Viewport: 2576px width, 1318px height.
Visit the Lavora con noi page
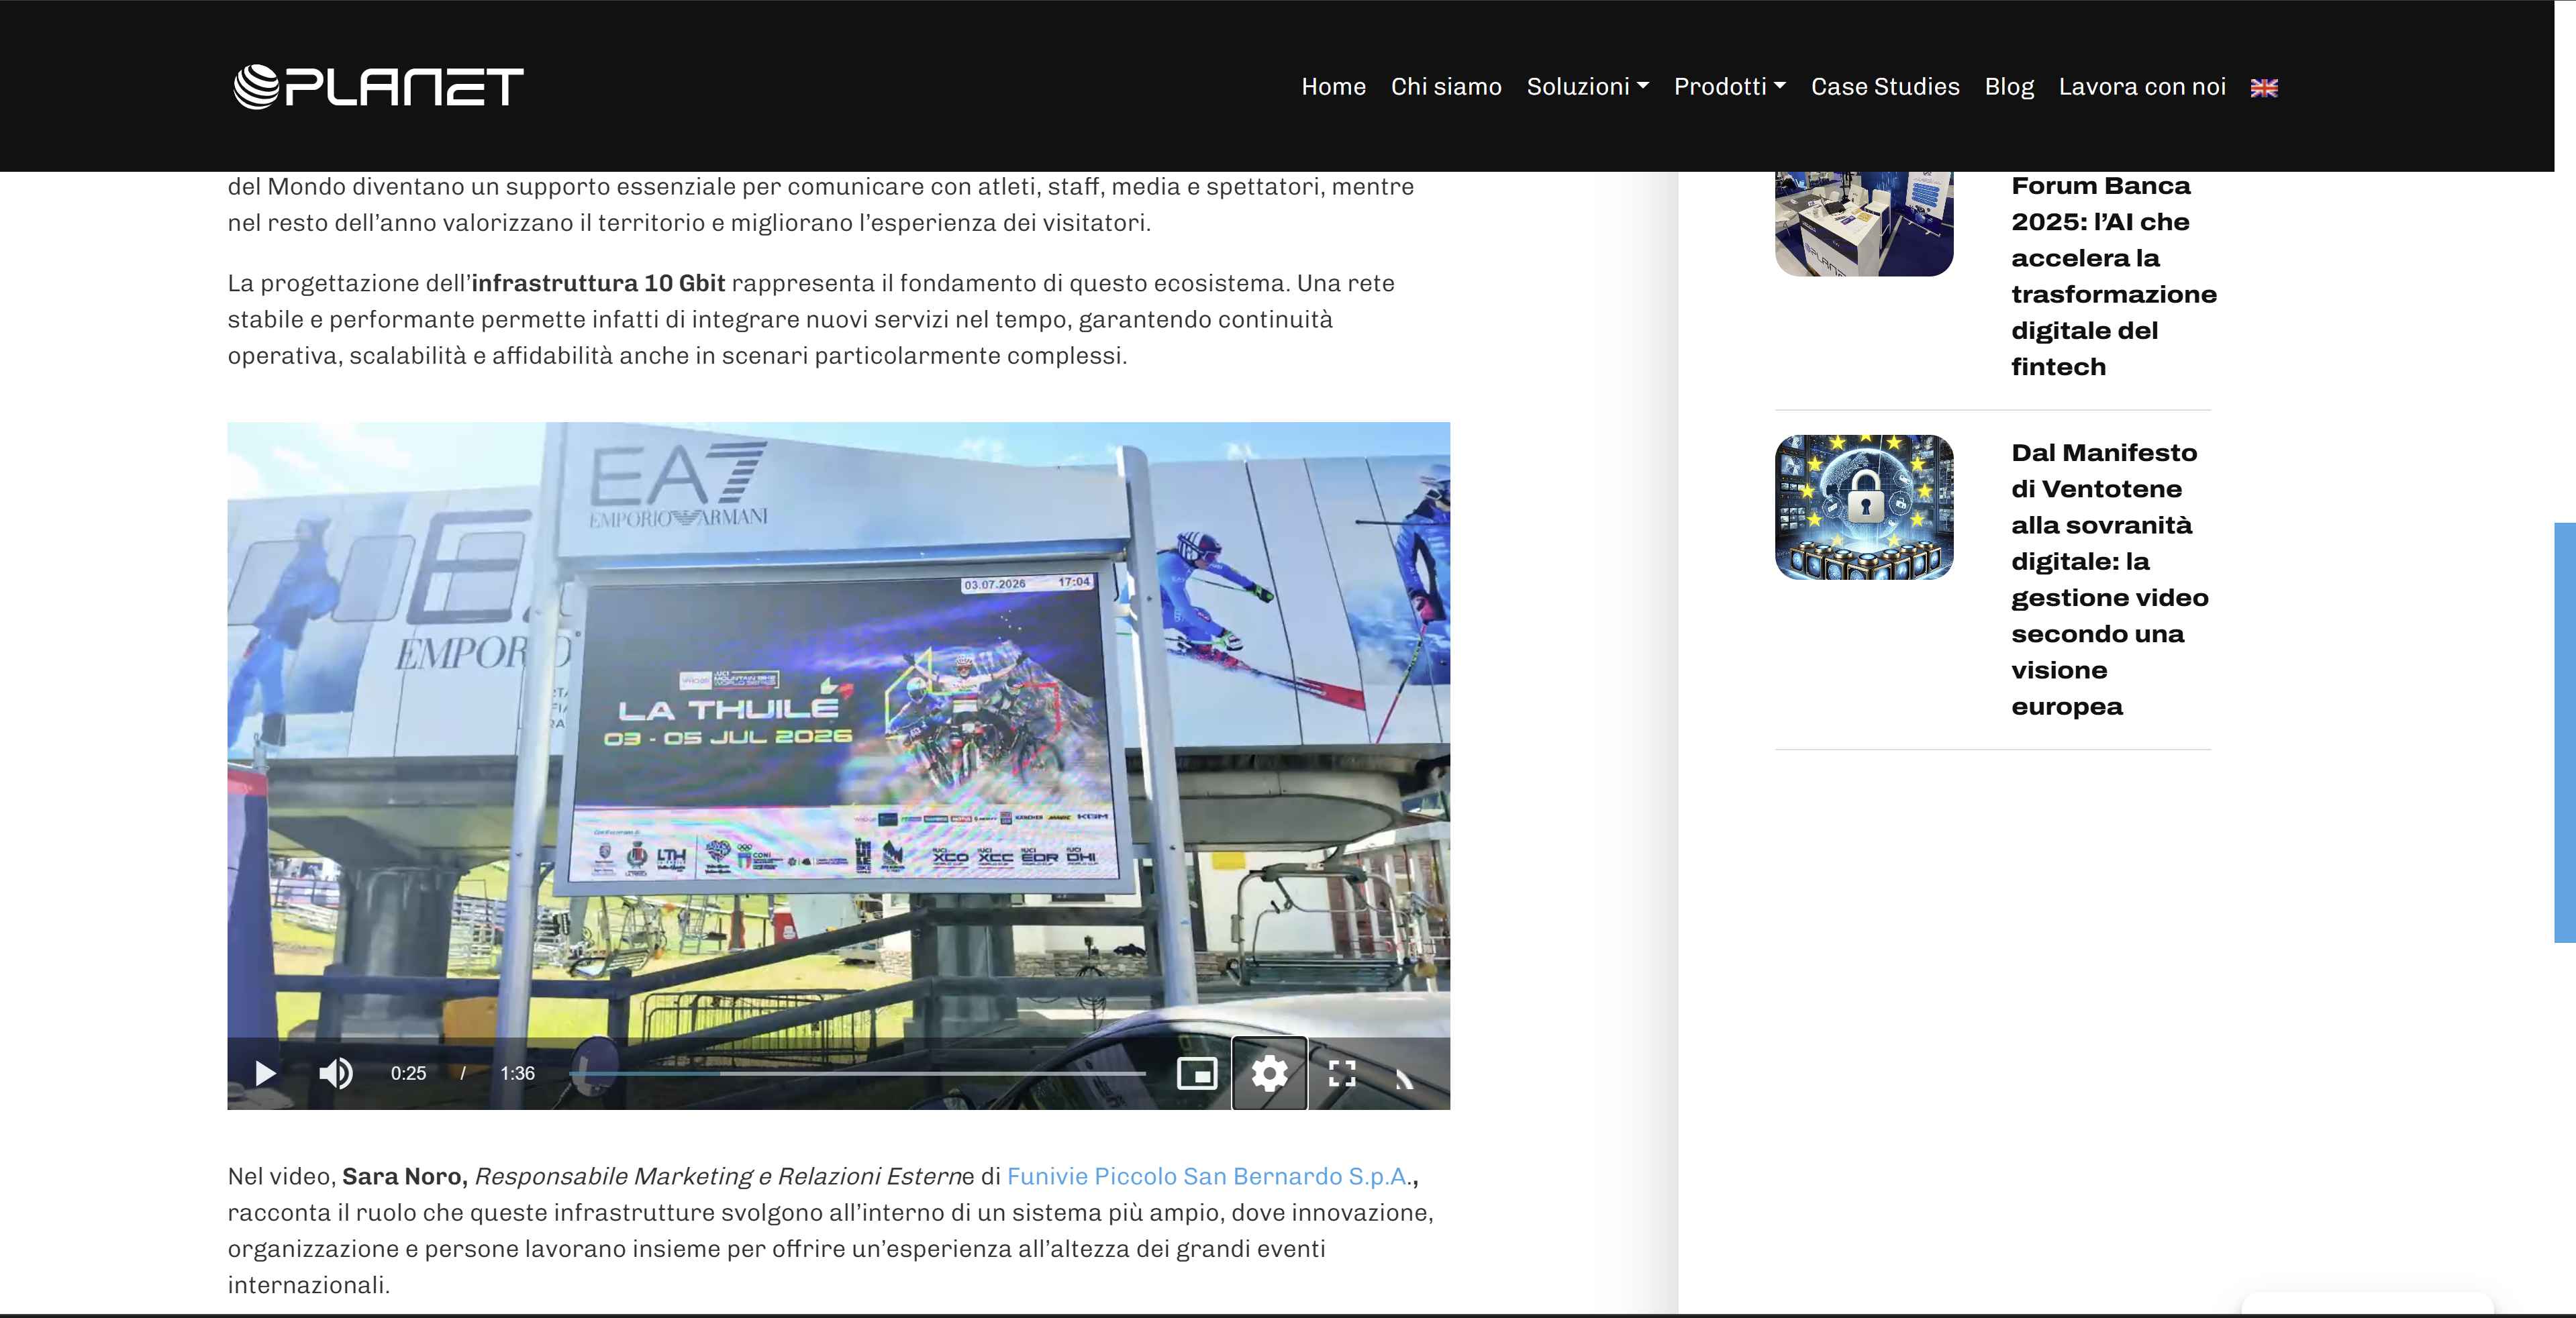(x=2142, y=87)
